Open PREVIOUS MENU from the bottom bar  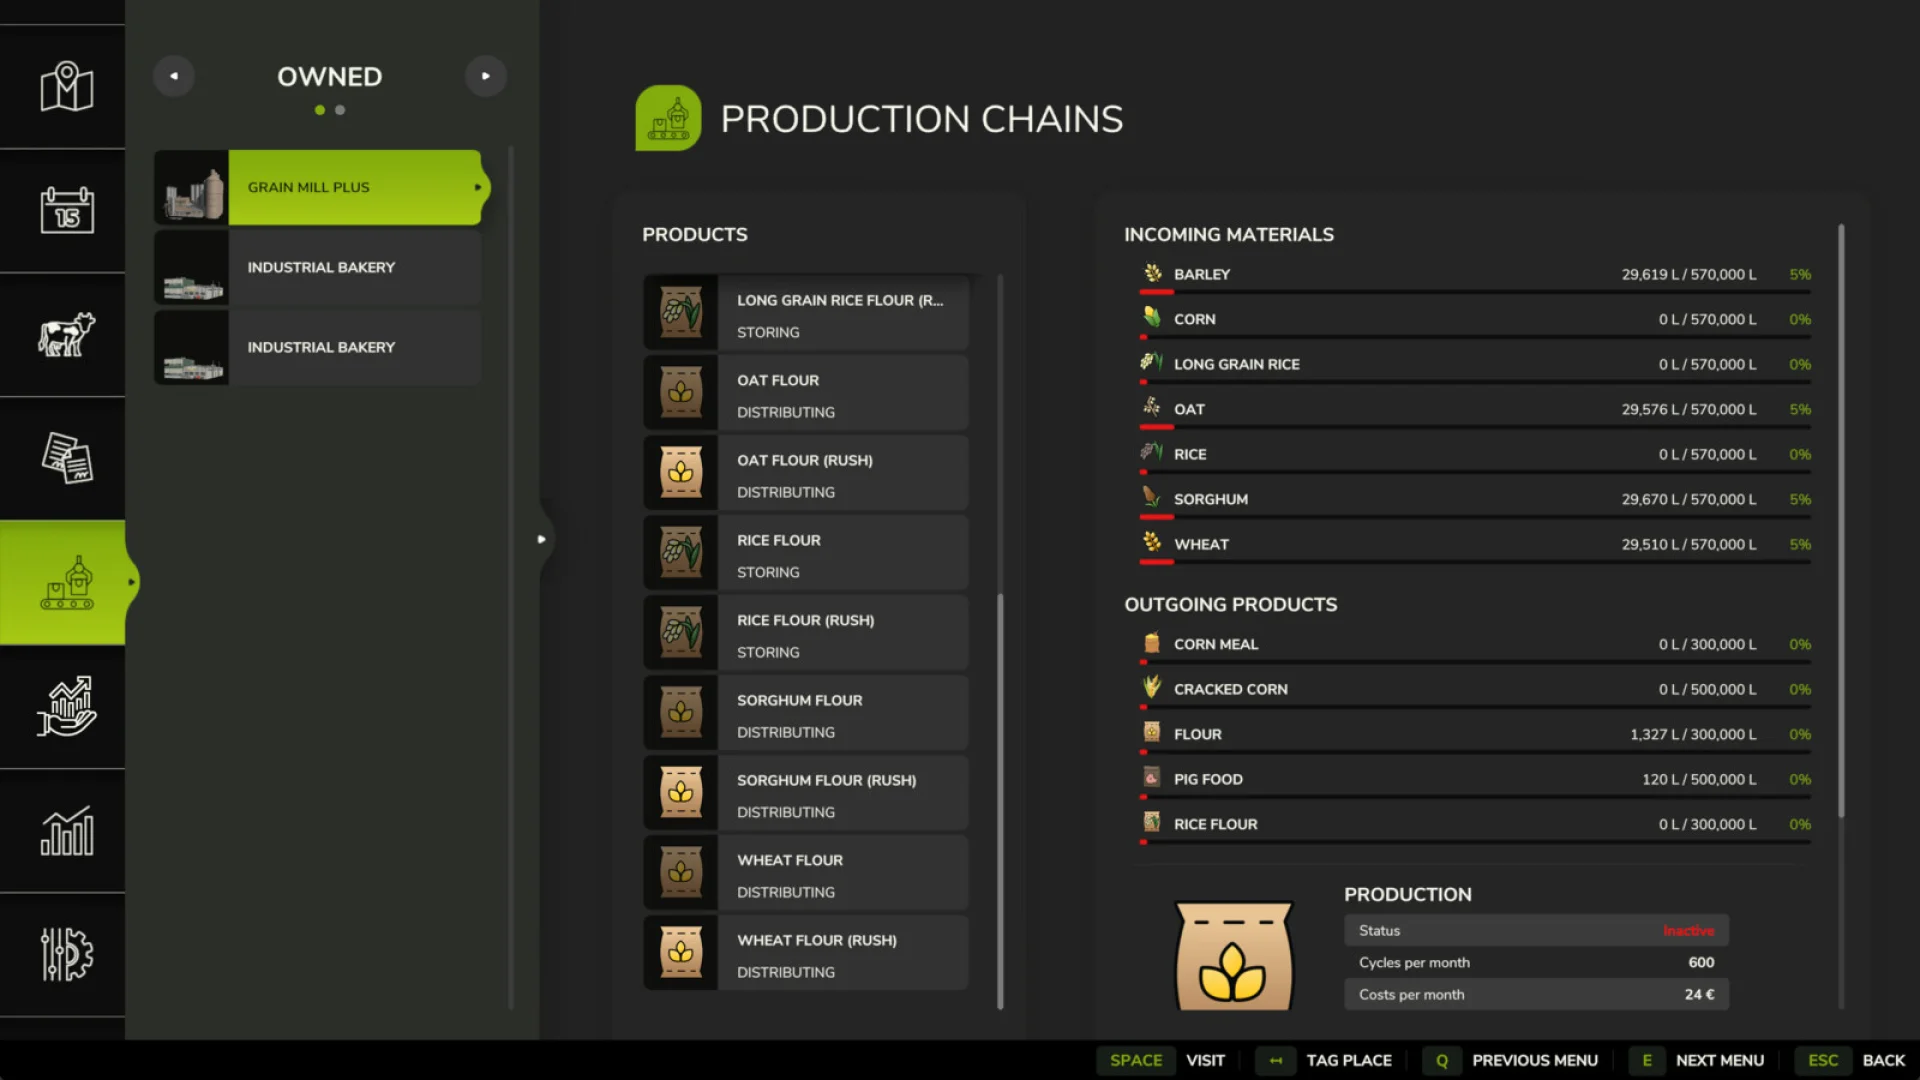1536,1060
